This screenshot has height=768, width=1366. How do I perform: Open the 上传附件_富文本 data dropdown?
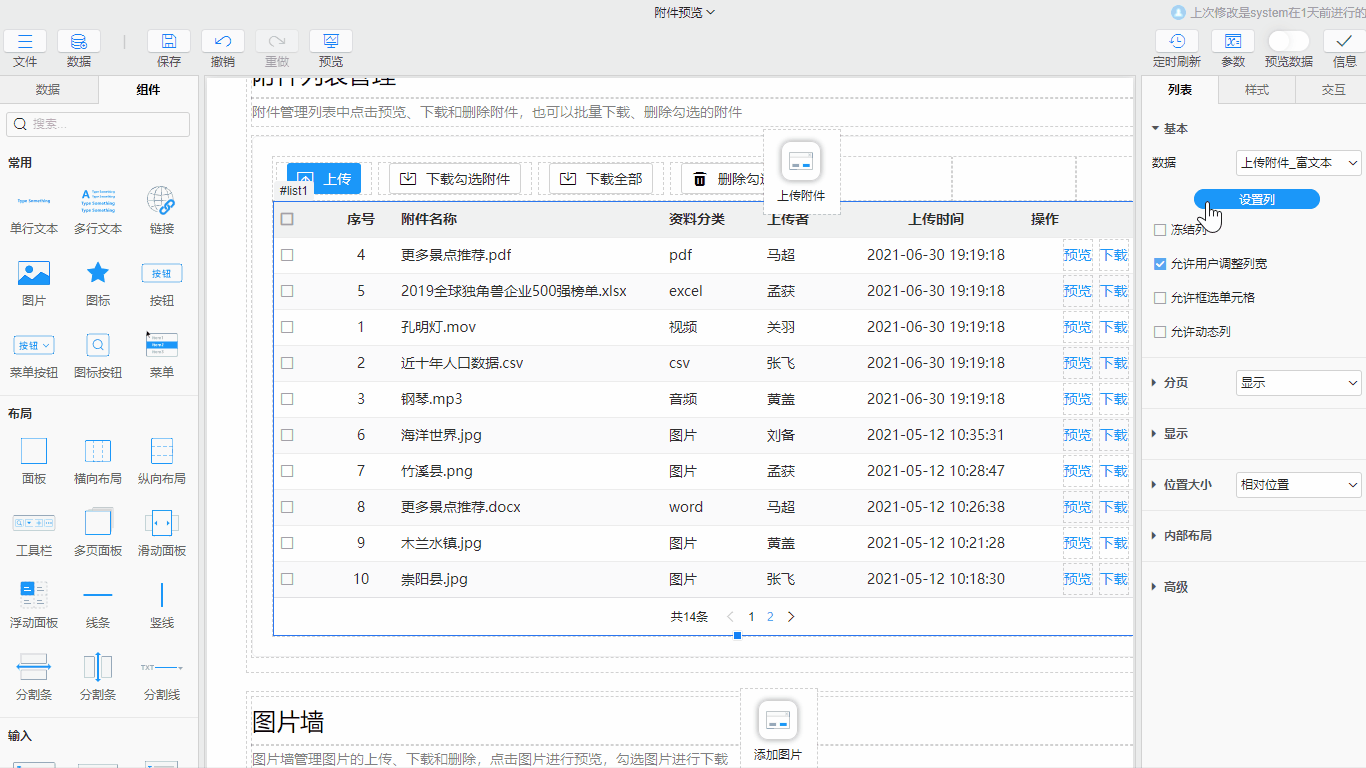[1297, 162]
